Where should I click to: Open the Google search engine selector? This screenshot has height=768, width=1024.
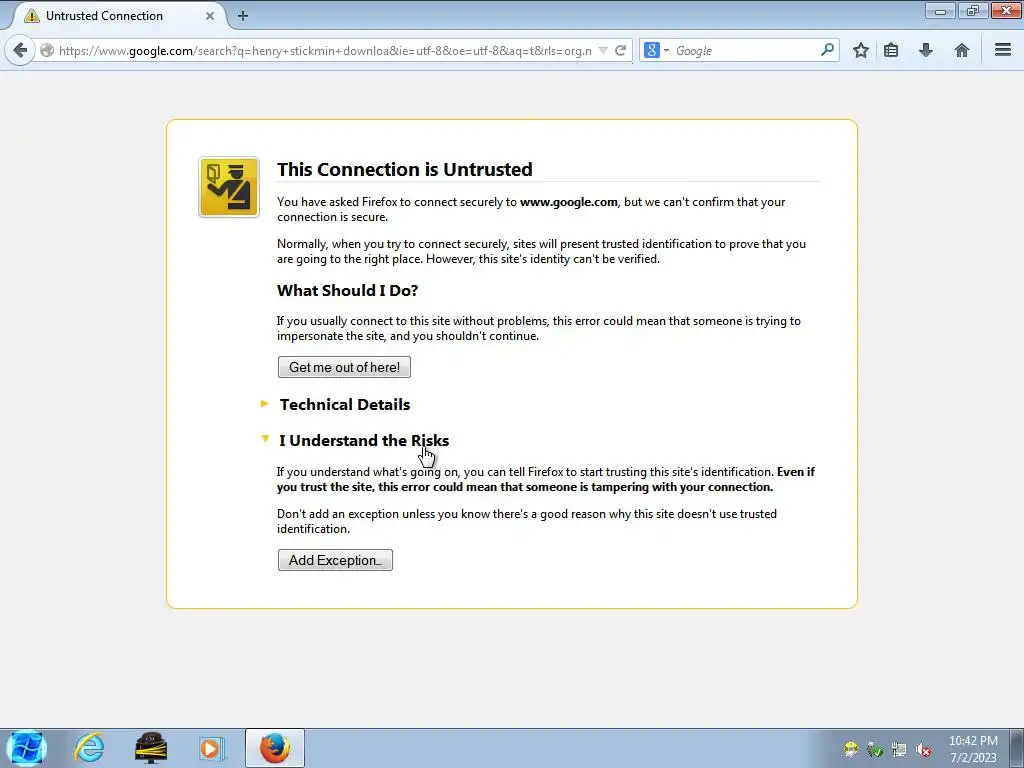click(656, 50)
